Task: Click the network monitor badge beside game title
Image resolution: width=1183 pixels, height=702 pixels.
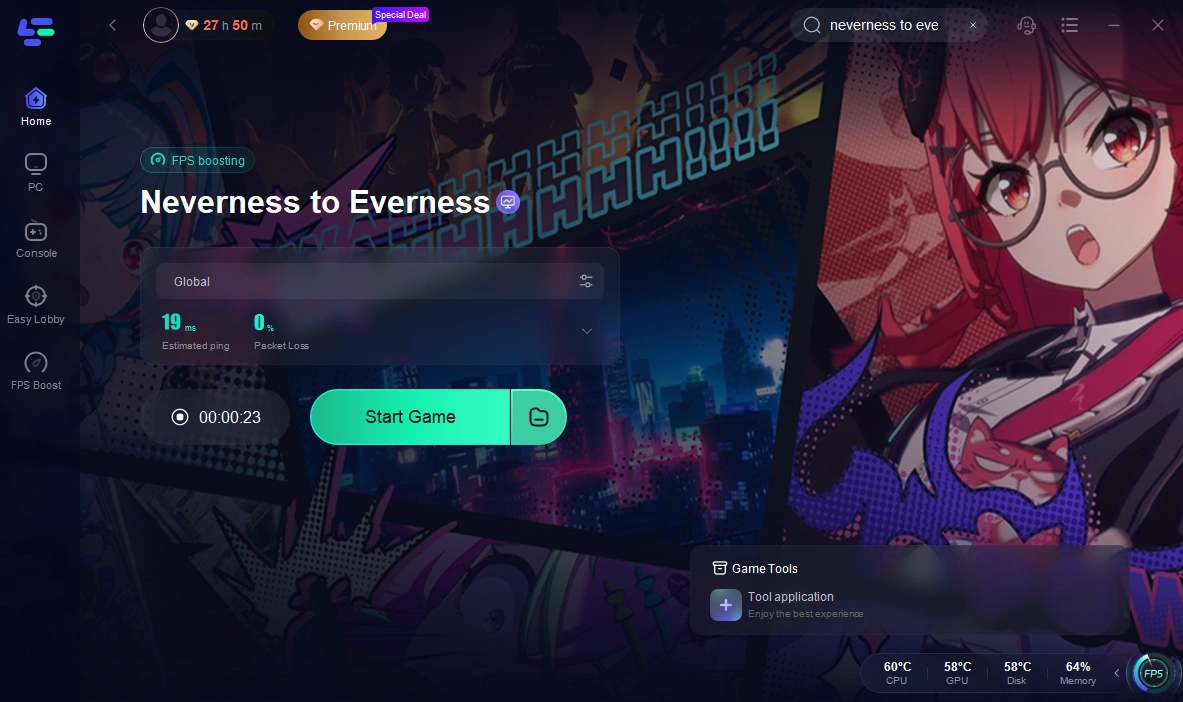Action: (x=508, y=202)
